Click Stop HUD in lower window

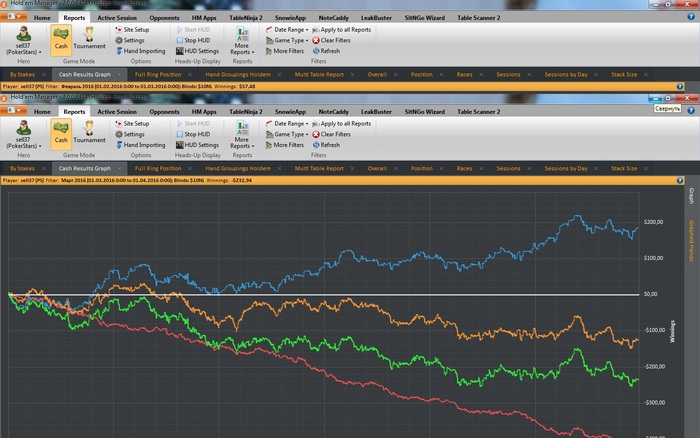193,134
